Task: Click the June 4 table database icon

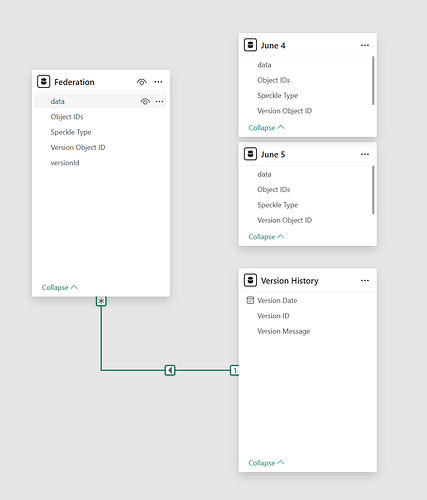Action: (x=250, y=45)
